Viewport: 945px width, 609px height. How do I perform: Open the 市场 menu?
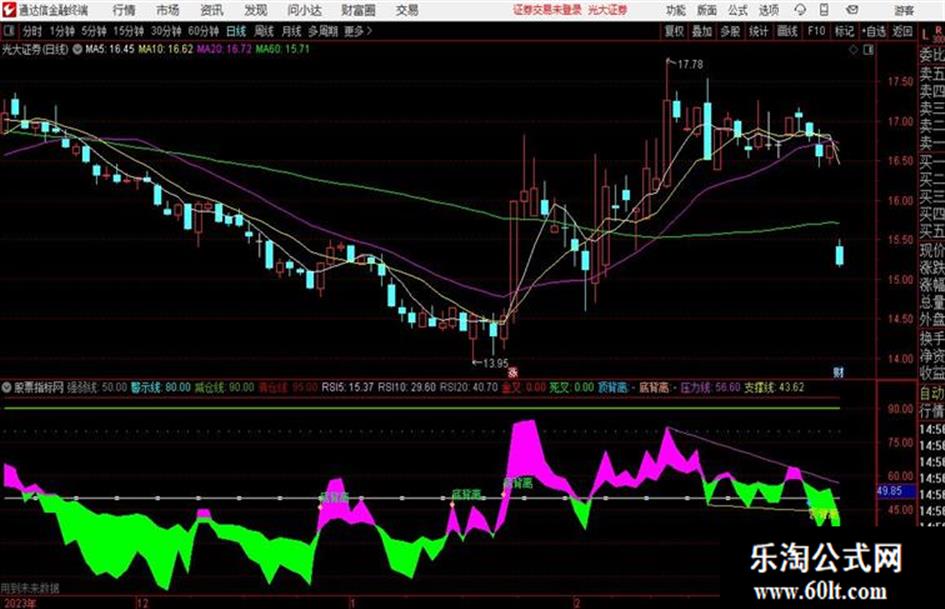(x=168, y=10)
